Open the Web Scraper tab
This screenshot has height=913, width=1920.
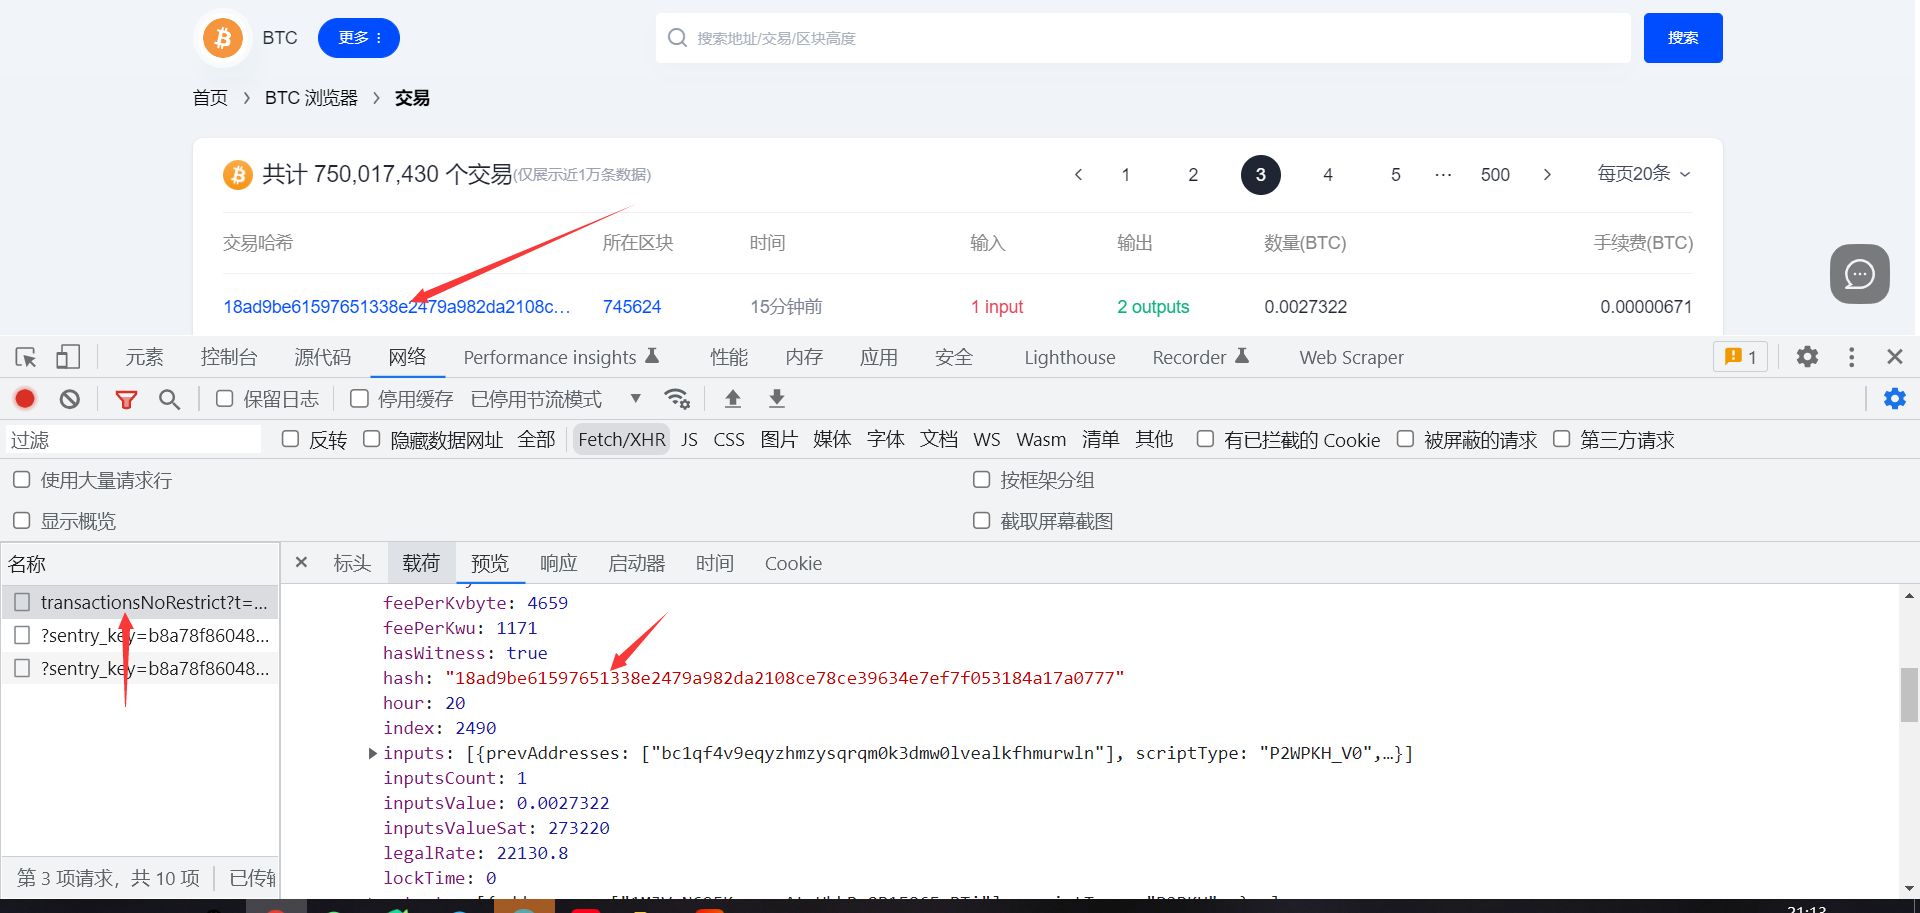pyautogui.click(x=1351, y=357)
